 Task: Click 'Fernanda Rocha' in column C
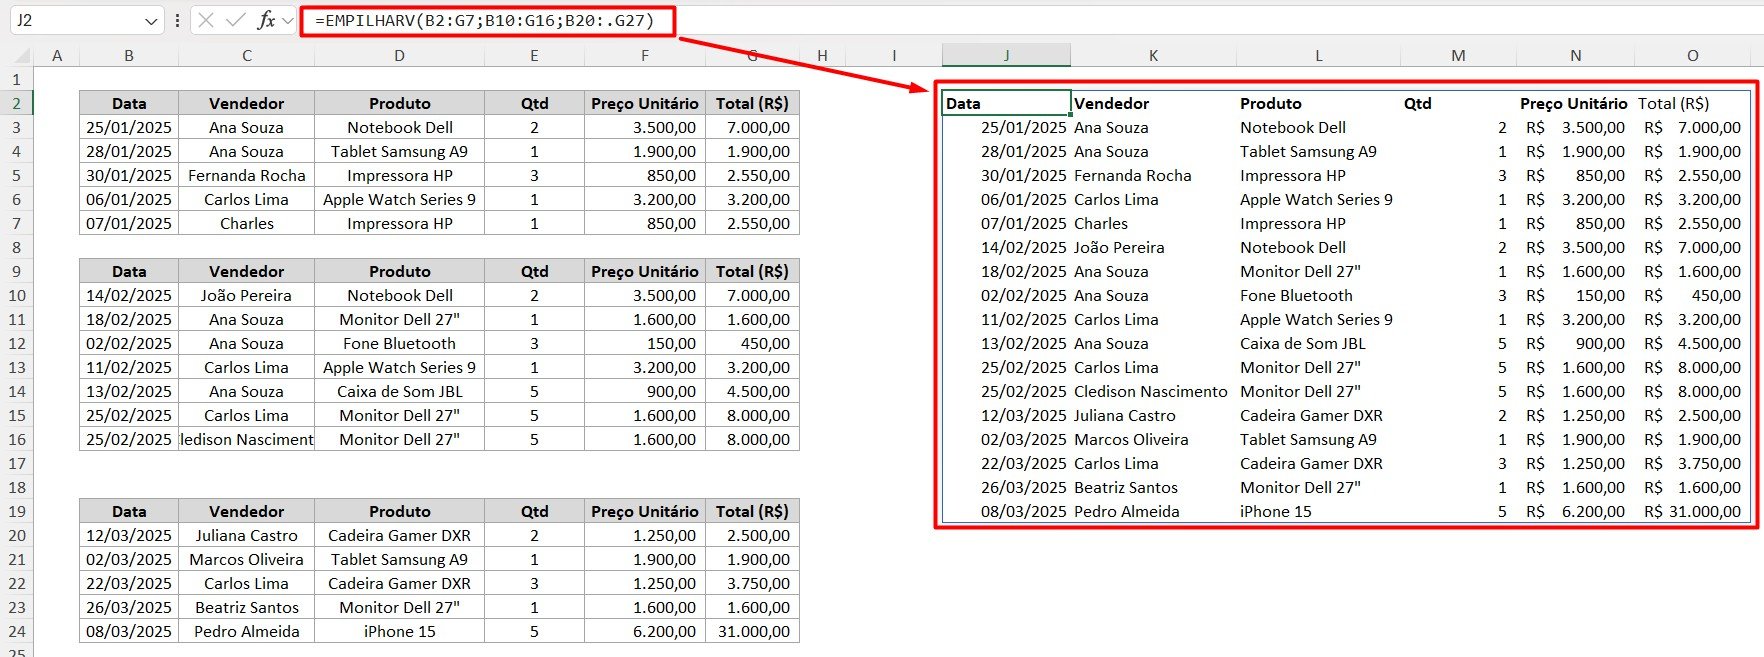247,175
